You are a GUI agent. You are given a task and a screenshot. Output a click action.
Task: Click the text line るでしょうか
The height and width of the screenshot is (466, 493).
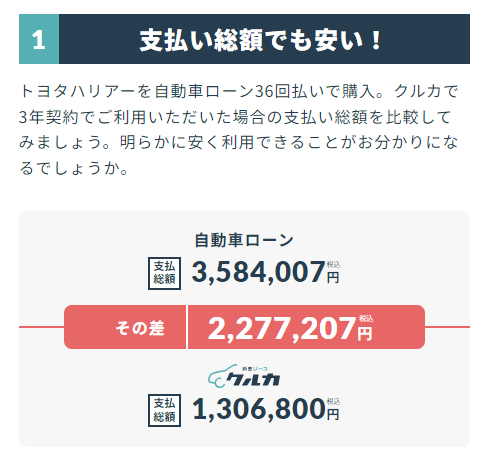[74, 168]
